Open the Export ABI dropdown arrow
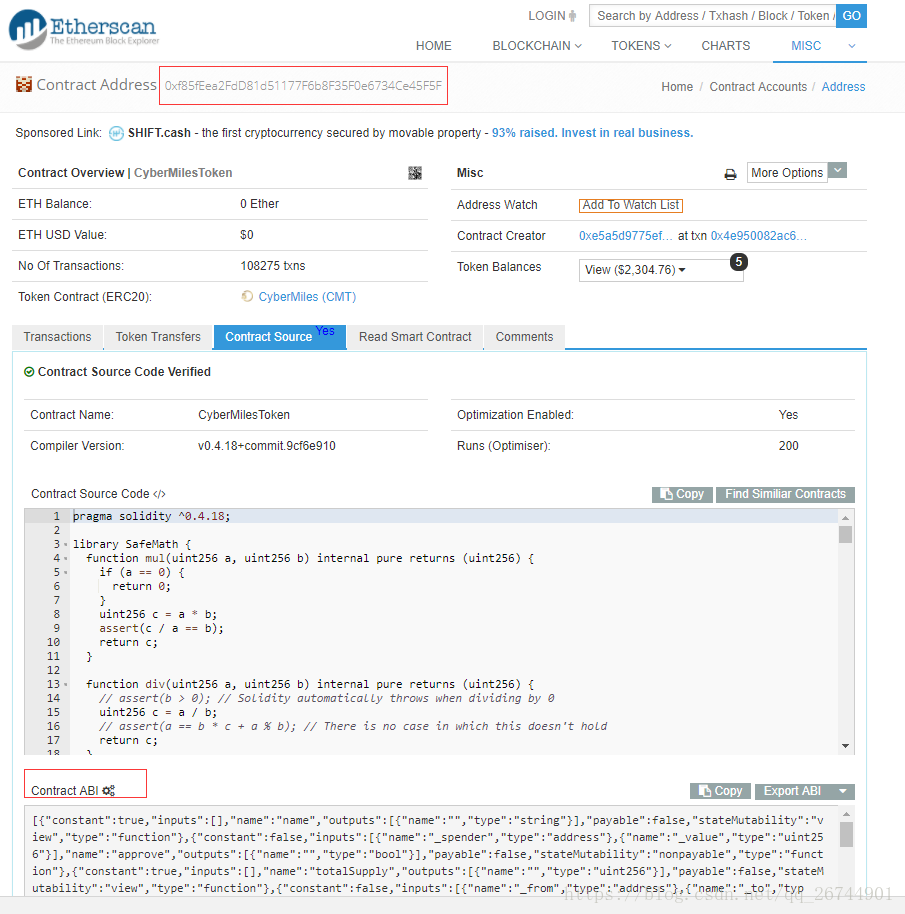 pos(841,790)
